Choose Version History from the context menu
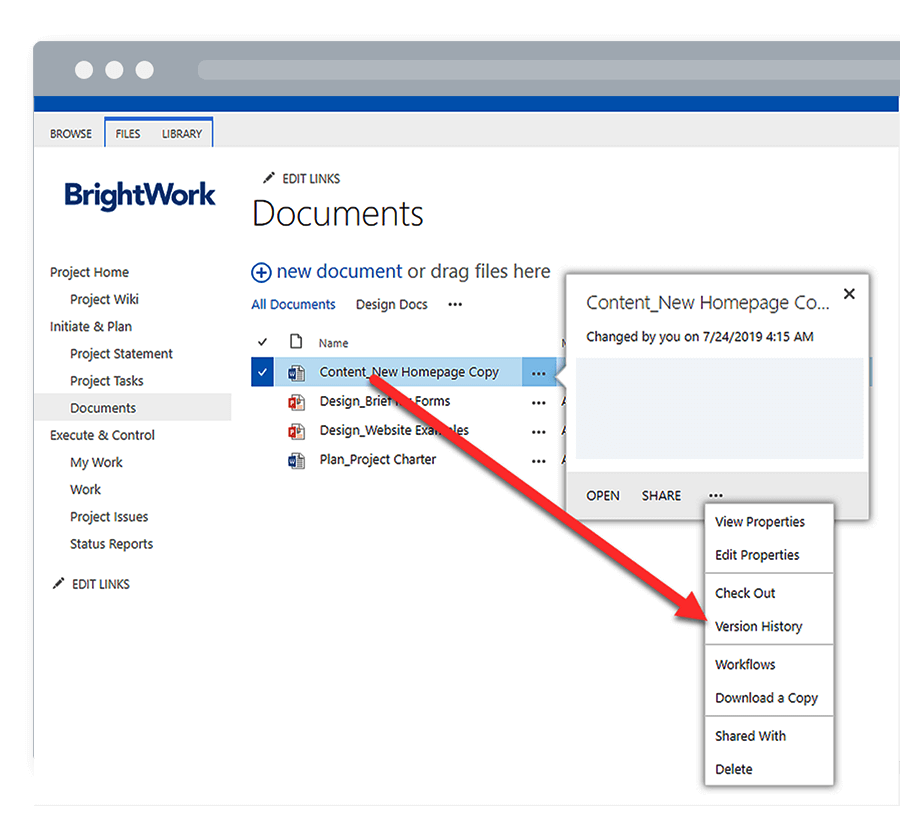Image resolution: width=900 pixels, height=833 pixels. tap(758, 626)
